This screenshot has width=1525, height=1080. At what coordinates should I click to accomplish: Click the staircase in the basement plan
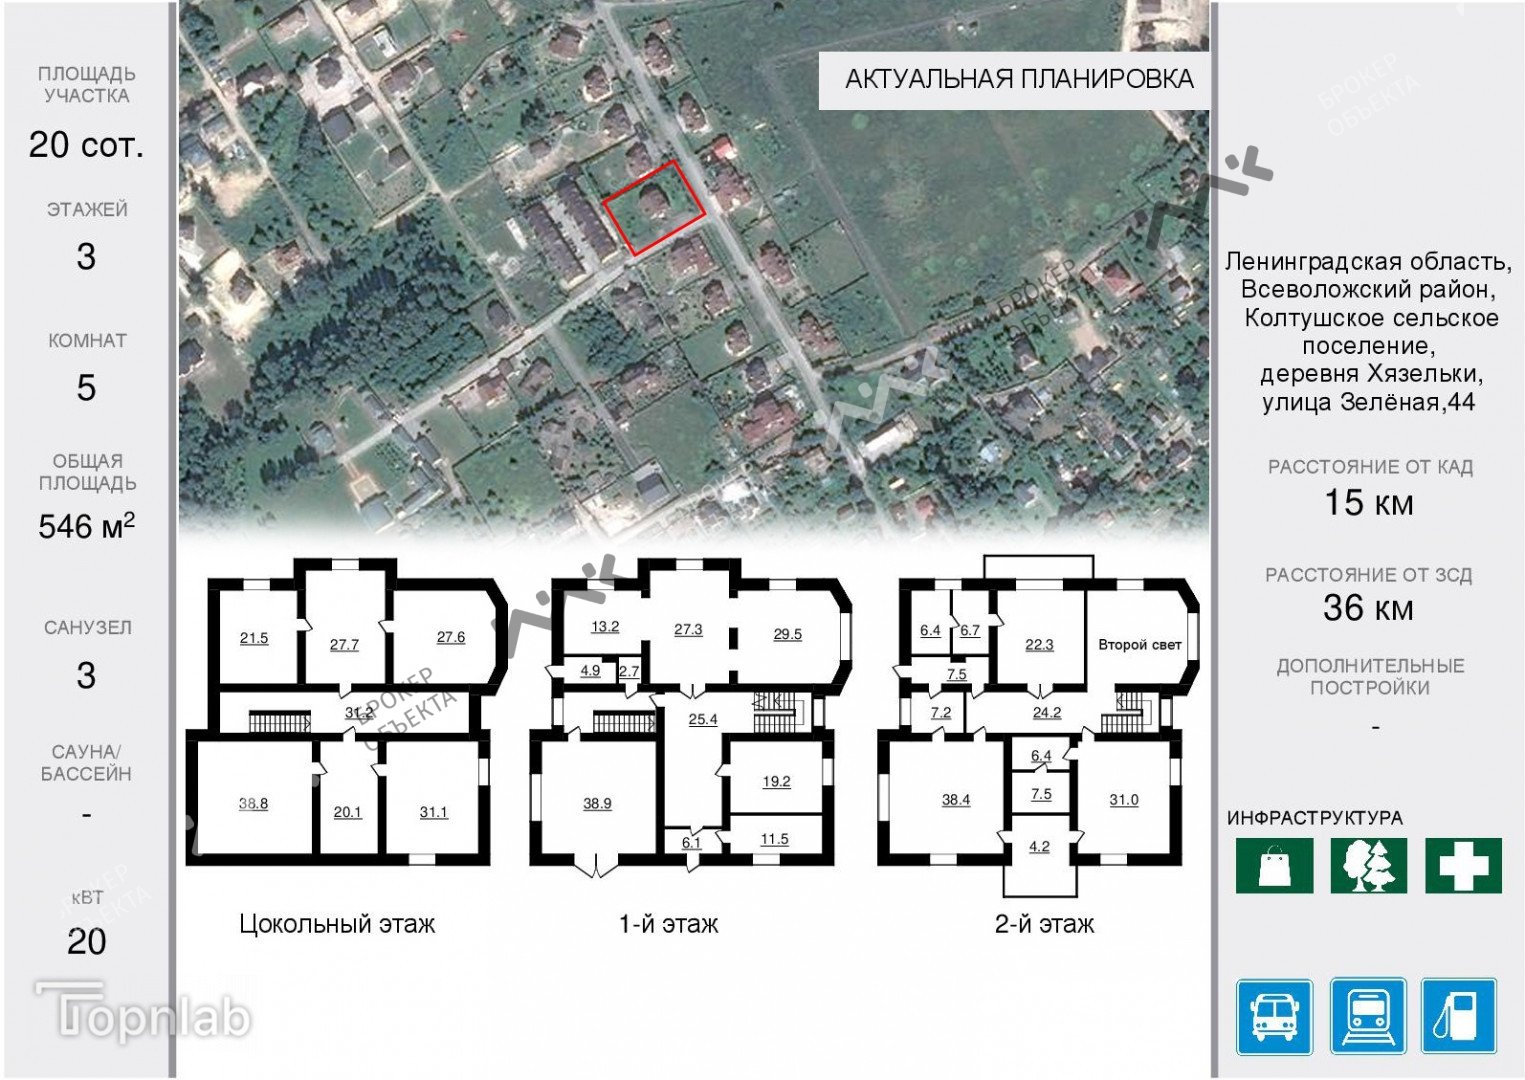coord(280,721)
